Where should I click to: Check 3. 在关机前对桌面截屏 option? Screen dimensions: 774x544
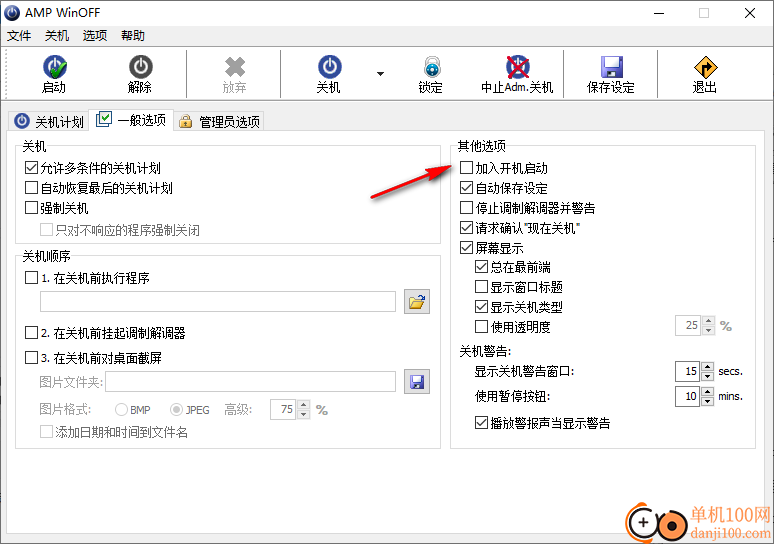click(31, 357)
